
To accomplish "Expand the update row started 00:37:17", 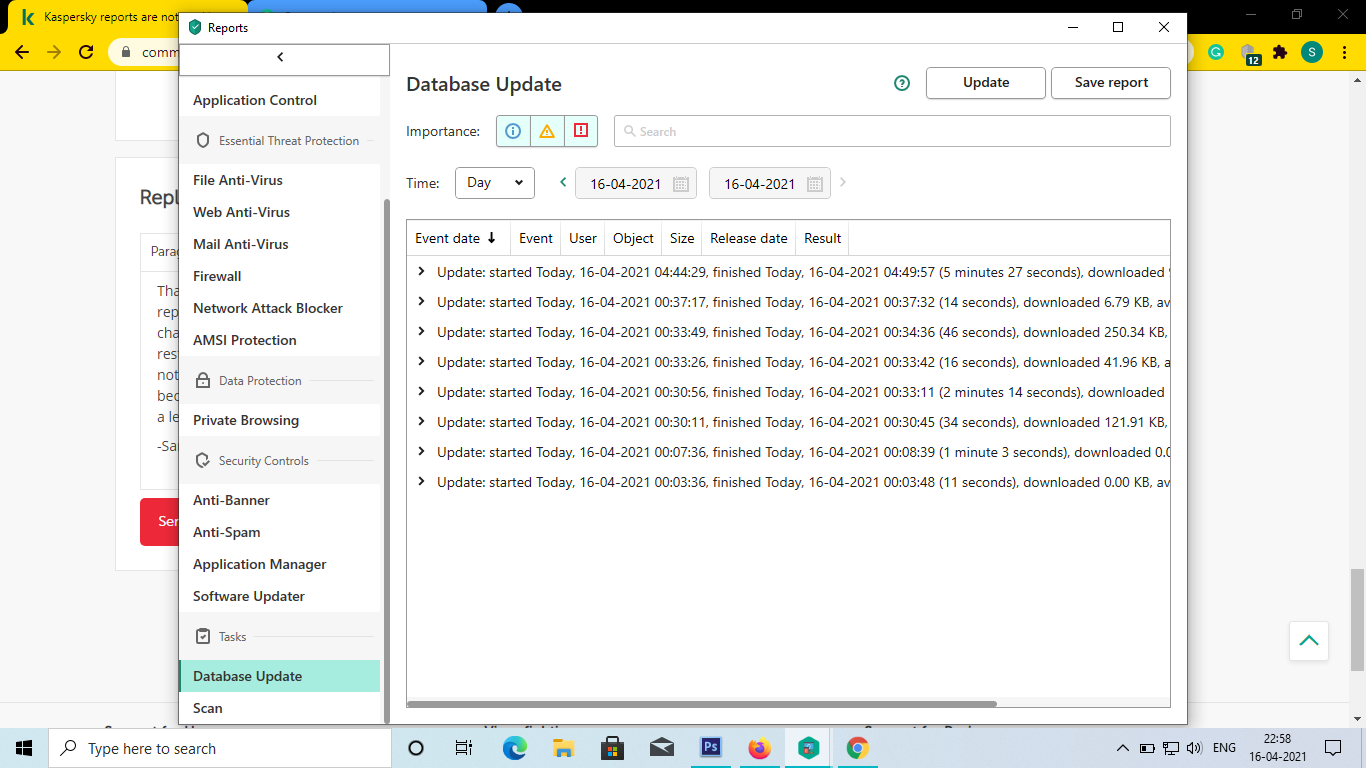I will [x=421, y=302].
